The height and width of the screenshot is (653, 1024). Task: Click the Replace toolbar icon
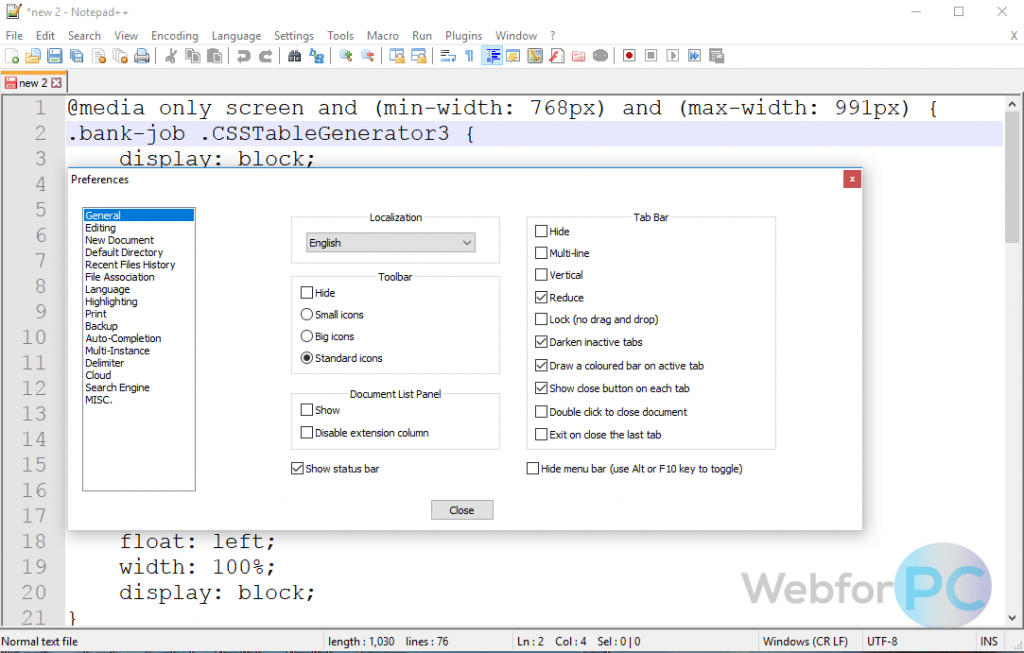[x=318, y=56]
